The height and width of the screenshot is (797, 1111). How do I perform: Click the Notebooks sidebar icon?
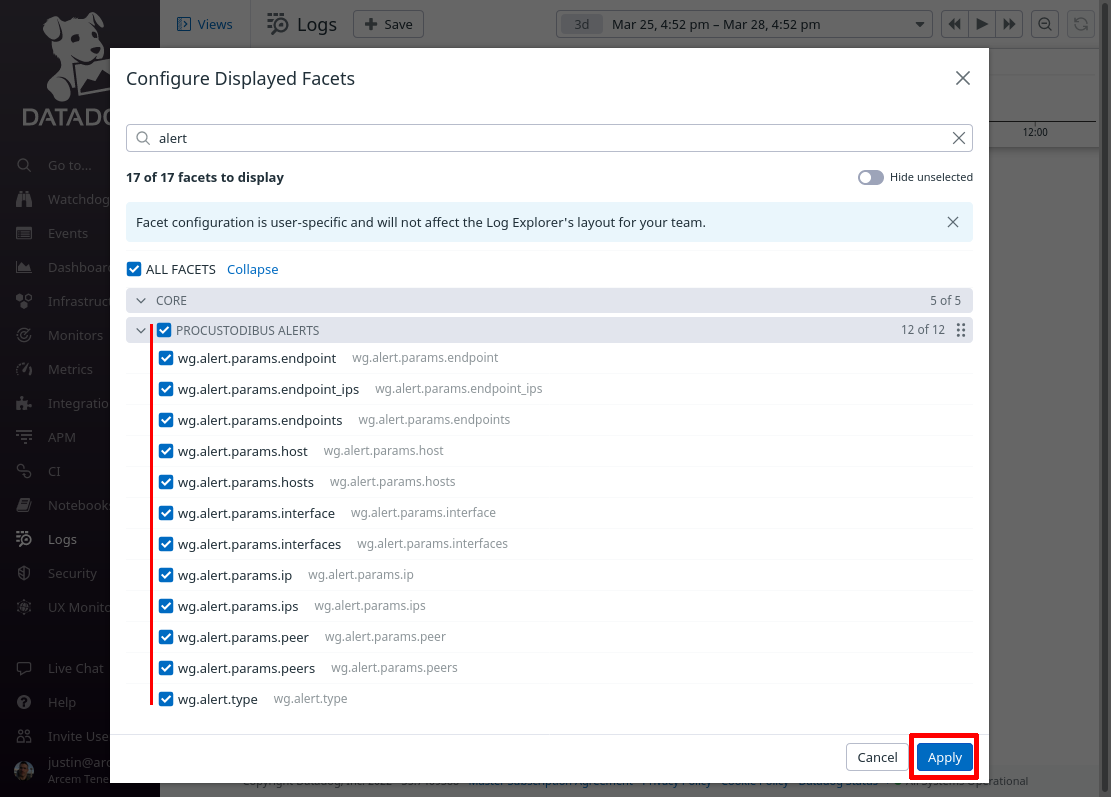coord(24,505)
